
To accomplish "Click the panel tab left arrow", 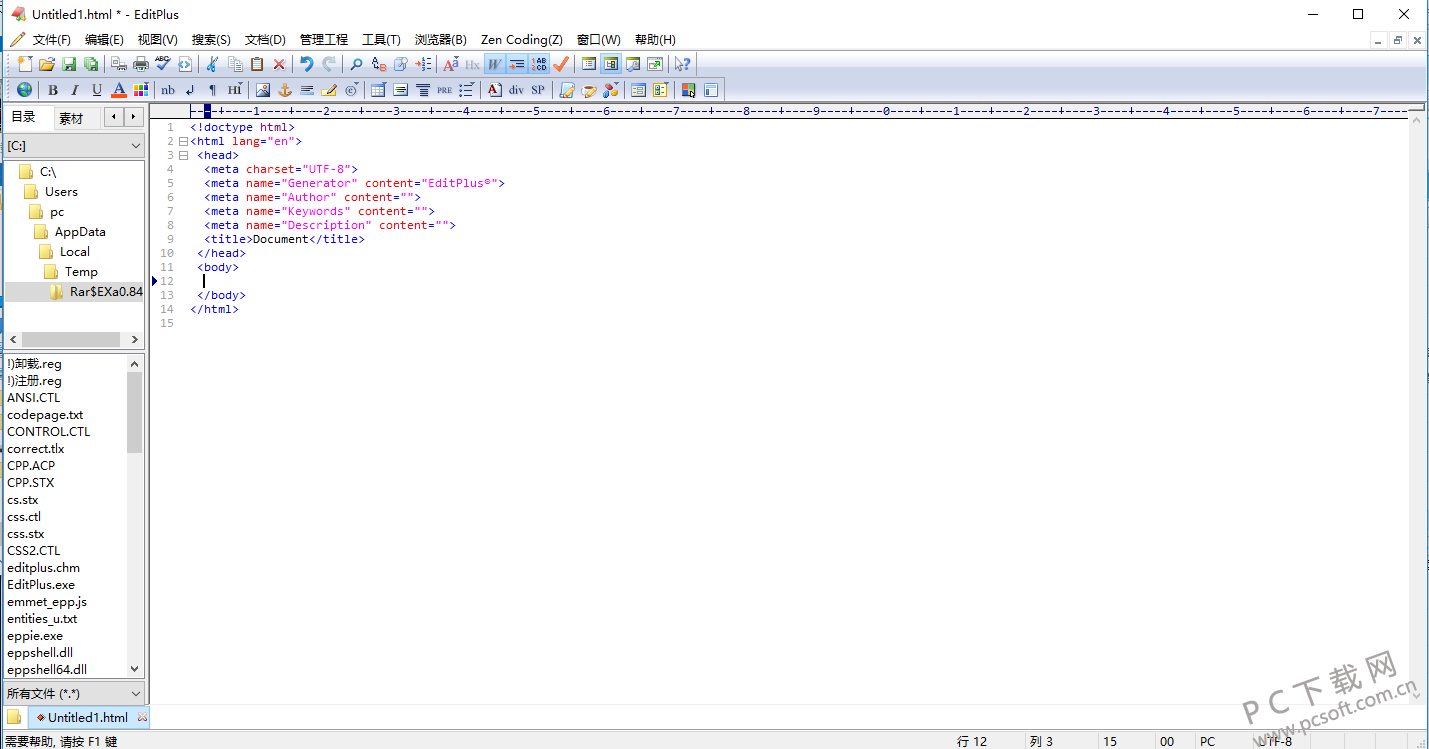I will pos(115,117).
